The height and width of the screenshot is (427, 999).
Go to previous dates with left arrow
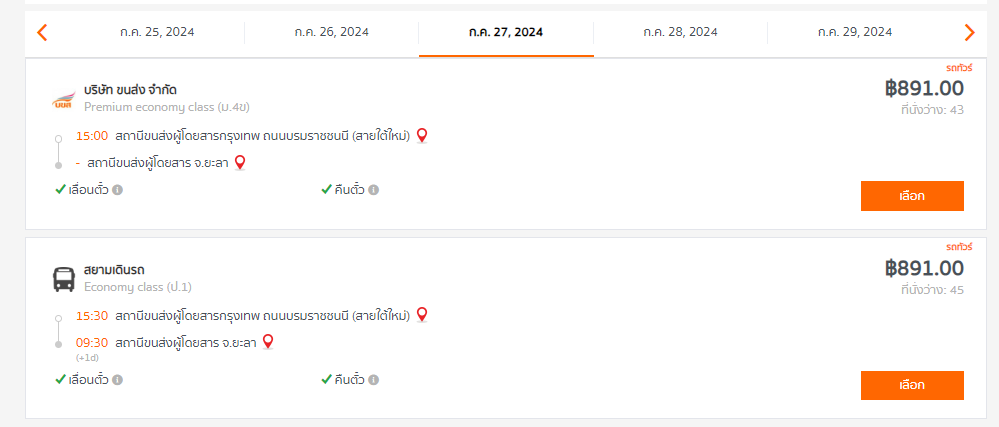coord(42,33)
